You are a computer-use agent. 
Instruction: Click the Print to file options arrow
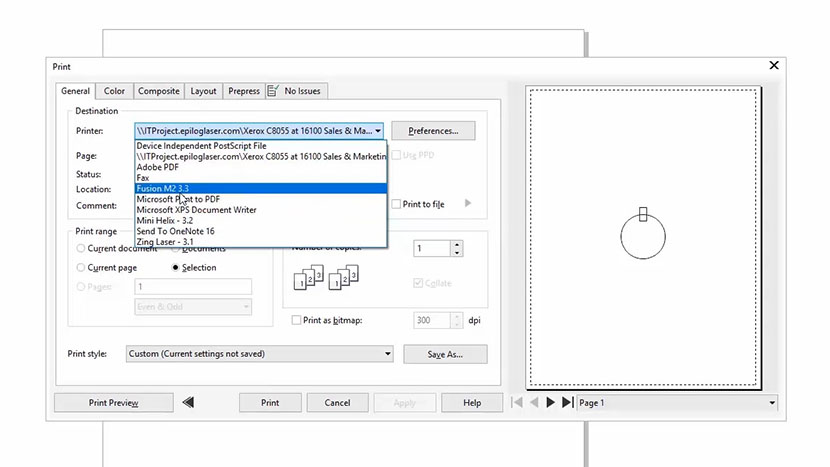[467, 204]
